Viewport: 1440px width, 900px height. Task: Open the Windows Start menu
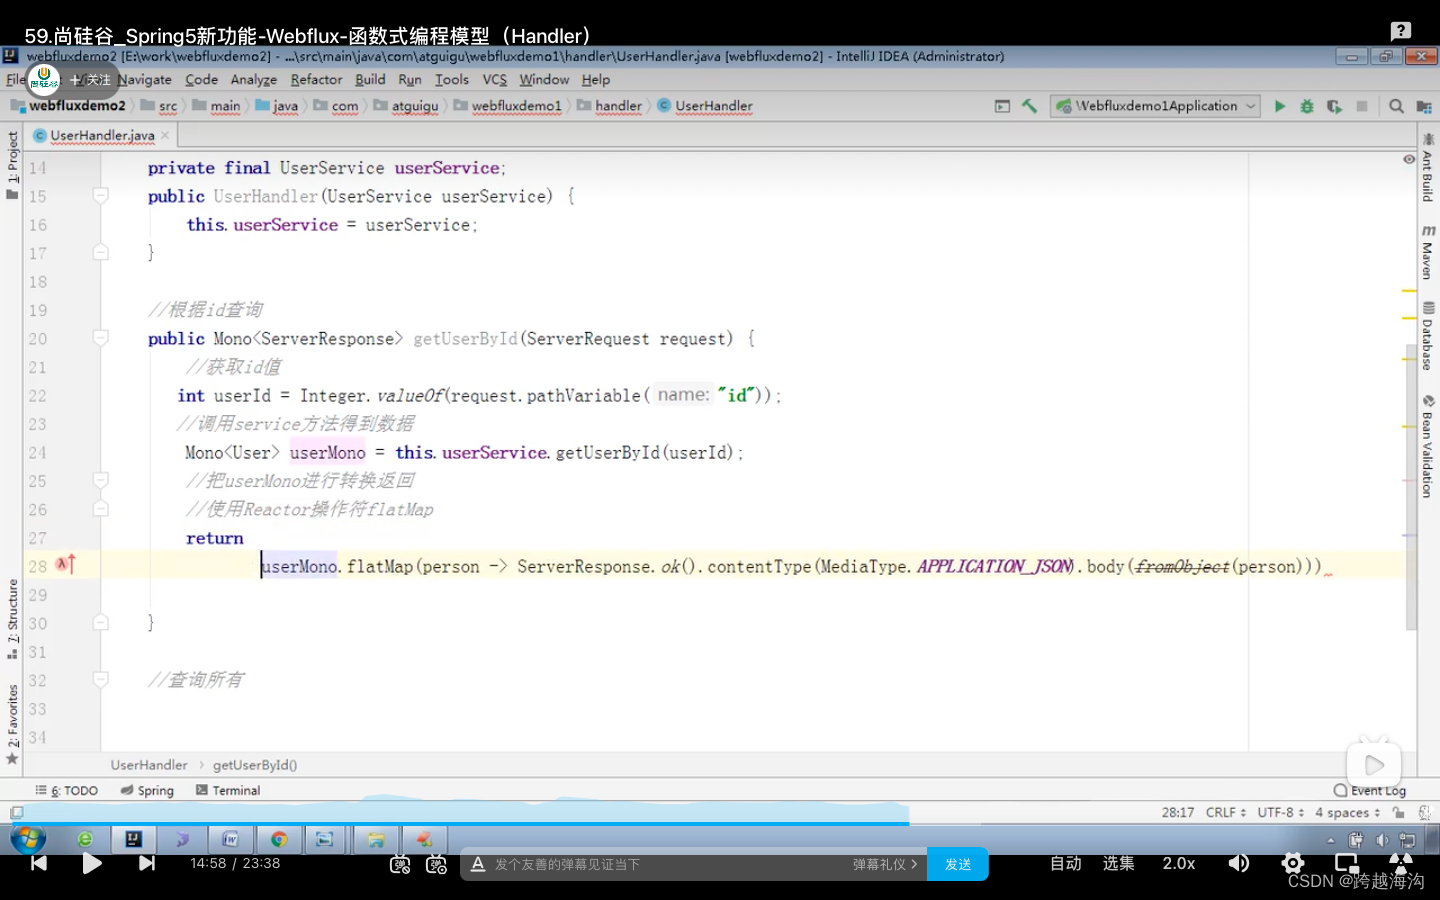pyautogui.click(x=28, y=838)
